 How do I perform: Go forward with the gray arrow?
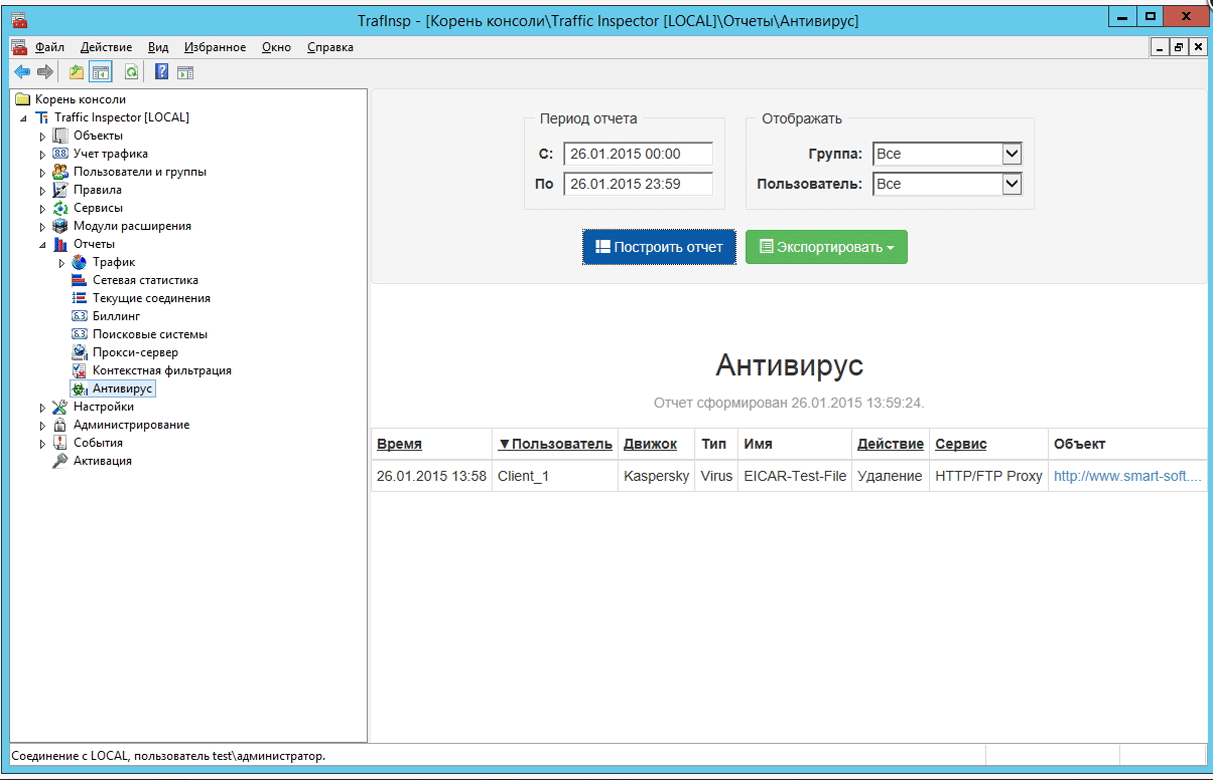(45, 72)
